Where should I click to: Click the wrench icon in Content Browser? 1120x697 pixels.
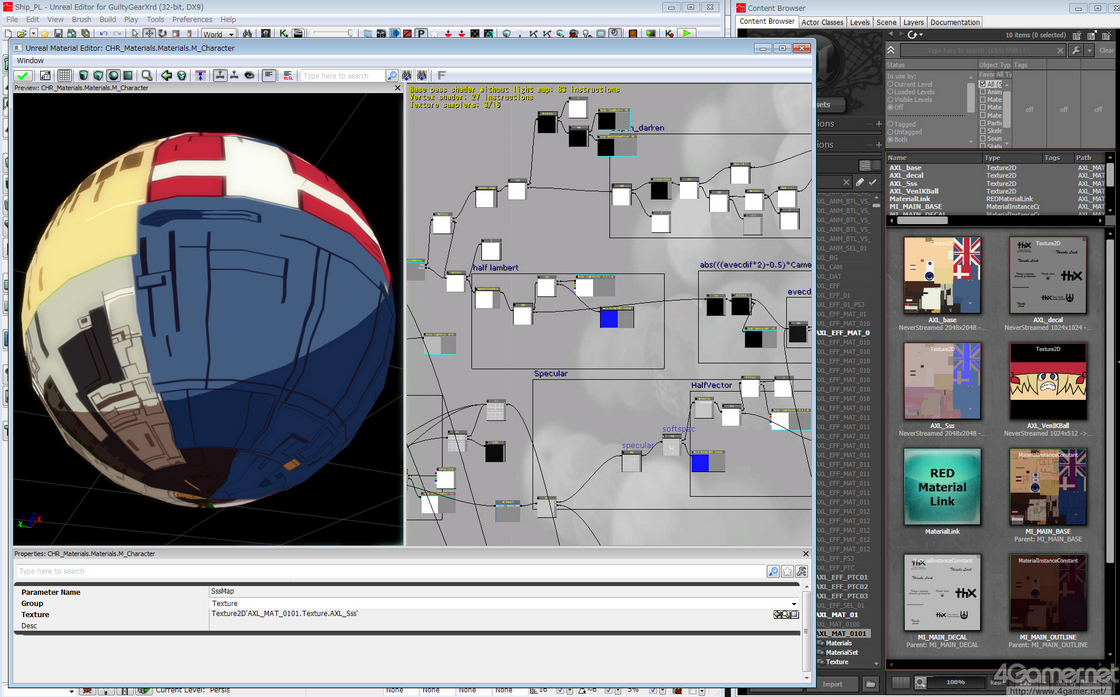(1076, 50)
